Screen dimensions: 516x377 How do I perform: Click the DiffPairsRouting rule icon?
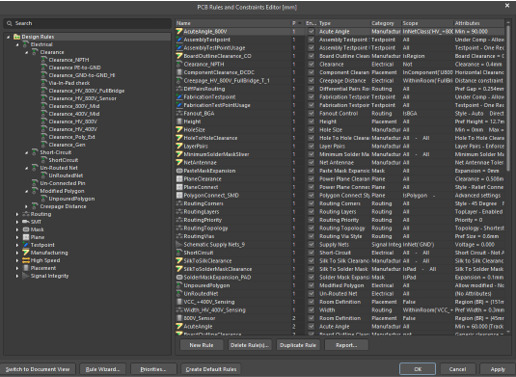pos(179,89)
